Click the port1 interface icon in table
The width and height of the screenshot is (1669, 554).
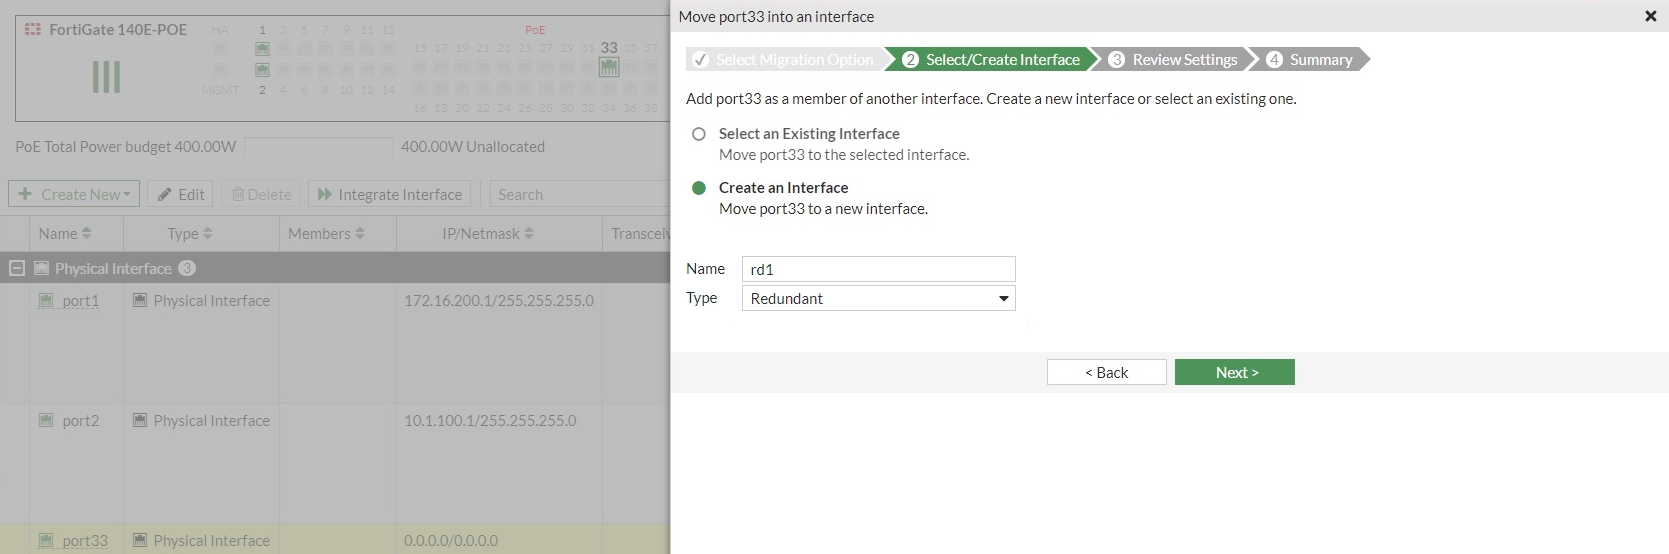coord(46,300)
